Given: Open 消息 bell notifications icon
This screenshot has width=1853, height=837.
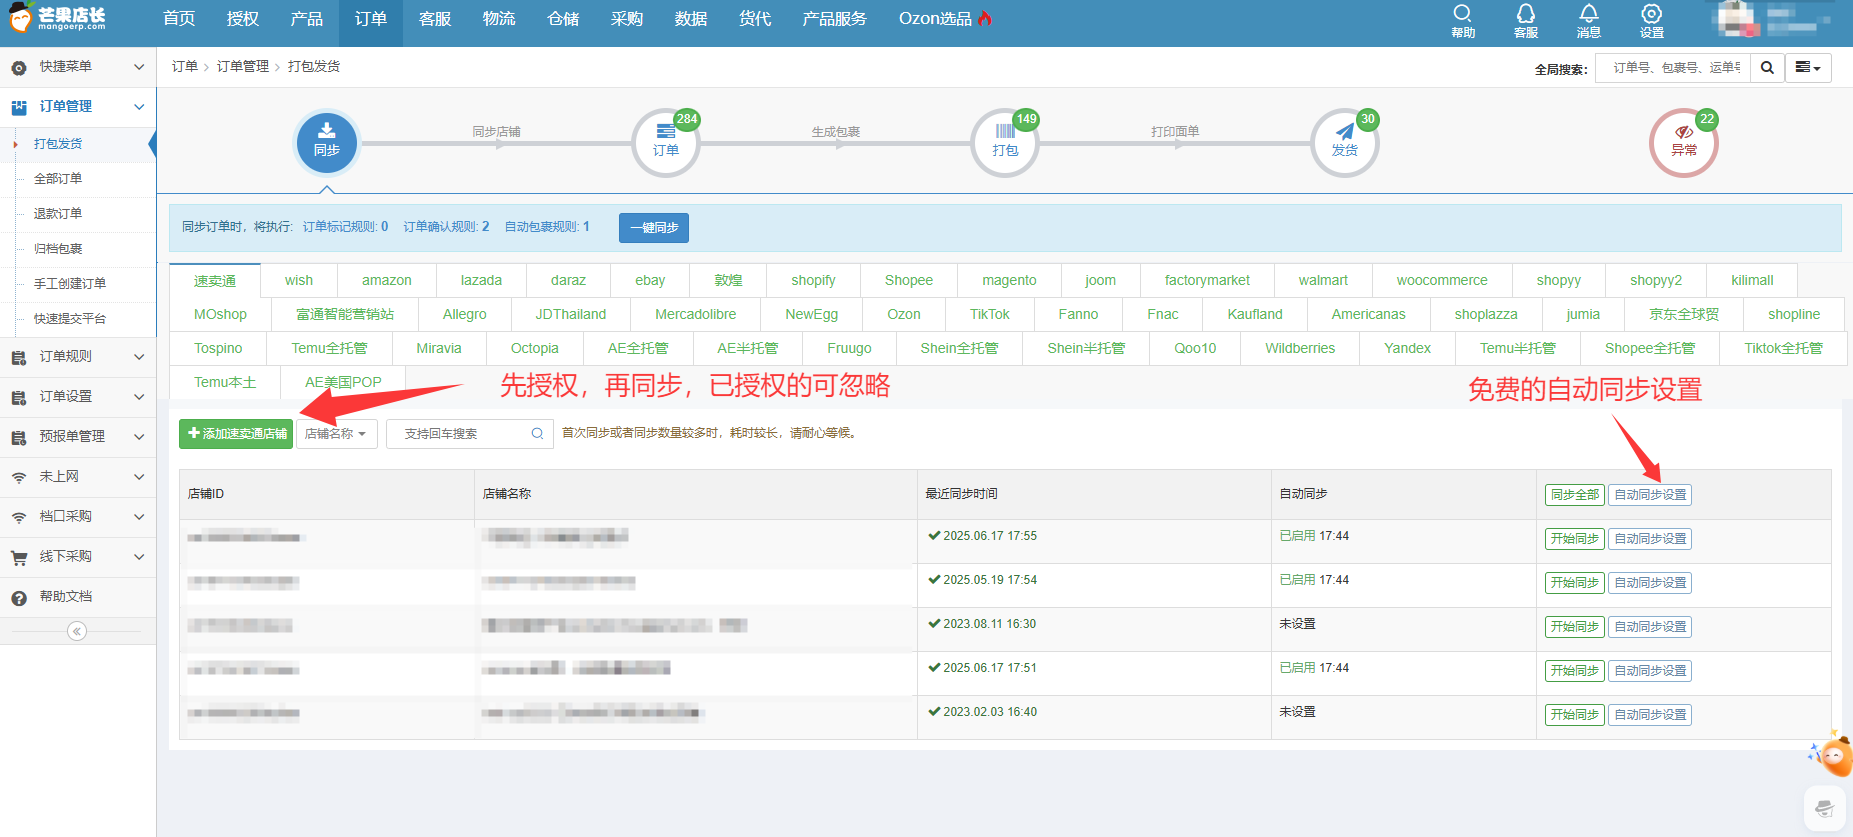Looking at the screenshot, I should [1589, 14].
